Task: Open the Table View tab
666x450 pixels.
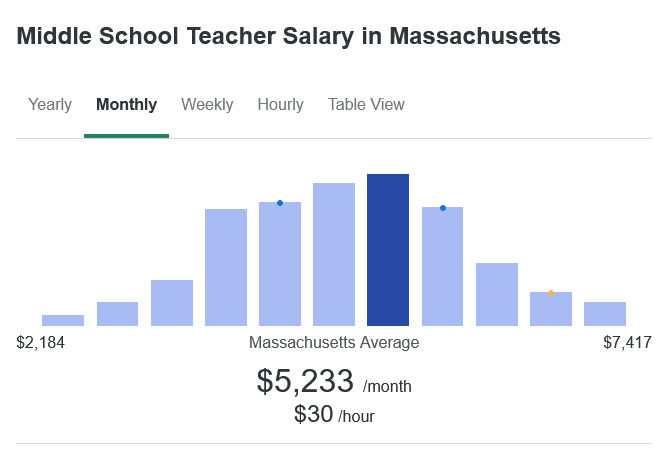Action: click(366, 105)
